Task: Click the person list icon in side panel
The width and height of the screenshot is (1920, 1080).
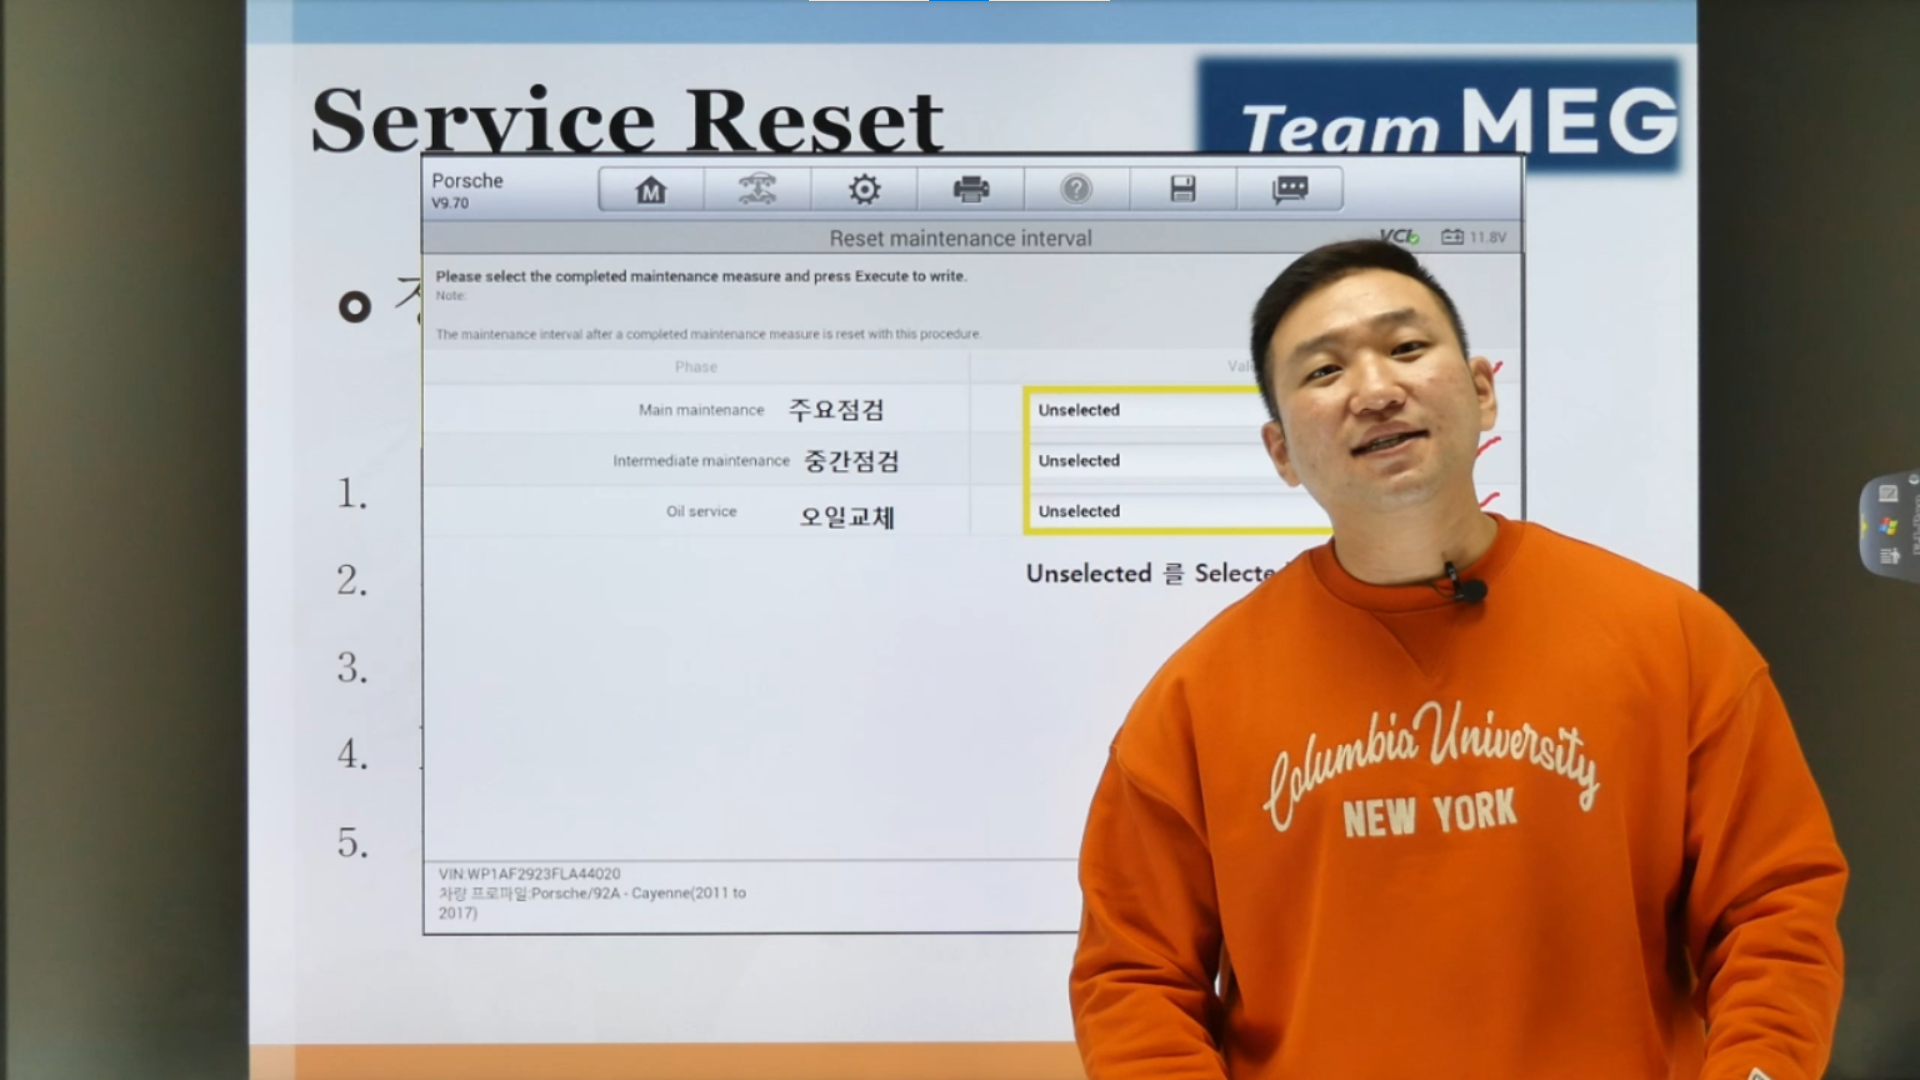Action: [x=1888, y=556]
